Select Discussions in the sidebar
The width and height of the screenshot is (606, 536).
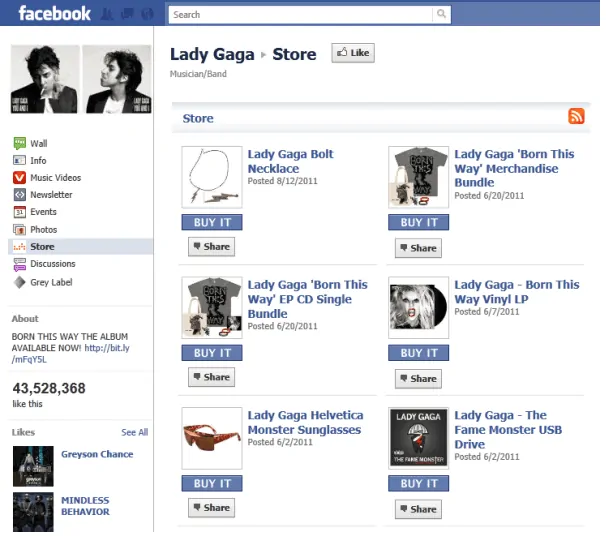(x=52, y=264)
